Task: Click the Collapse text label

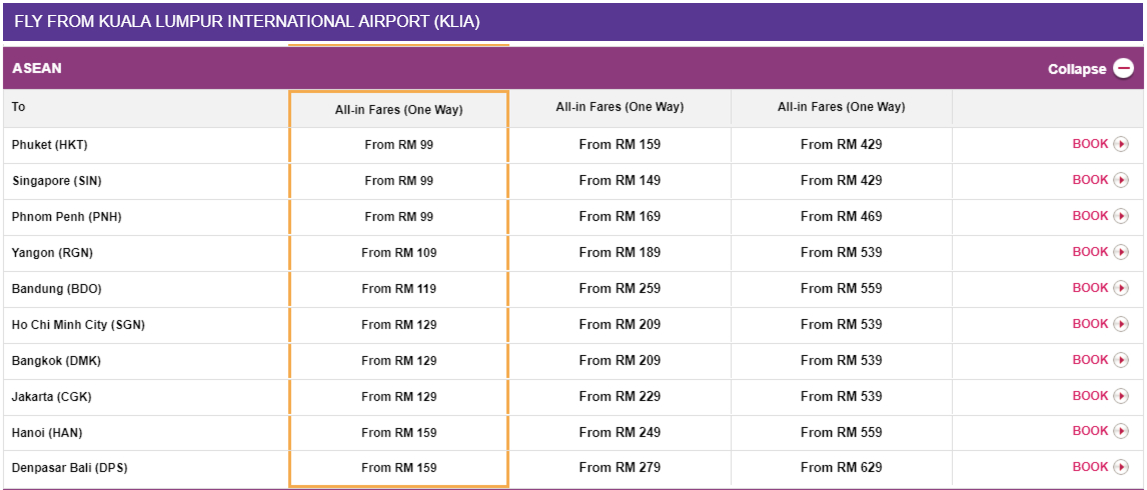Action: (x=1077, y=69)
